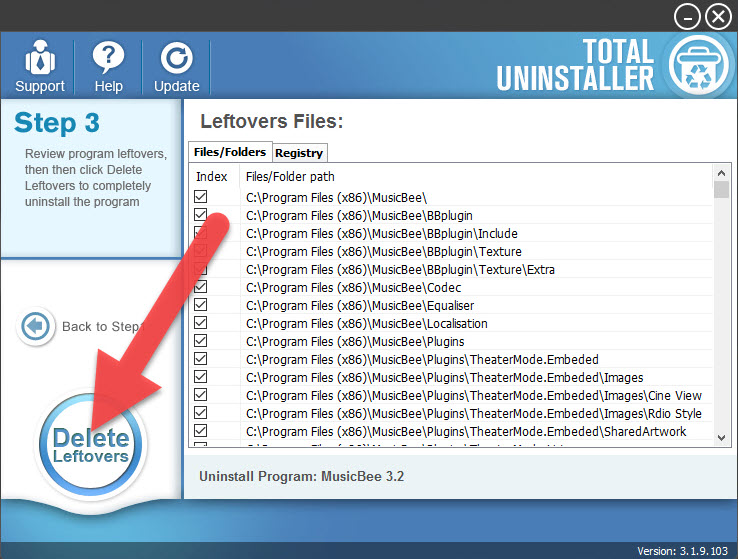Select the path ending in MusicBee\Equaliser

(360, 305)
